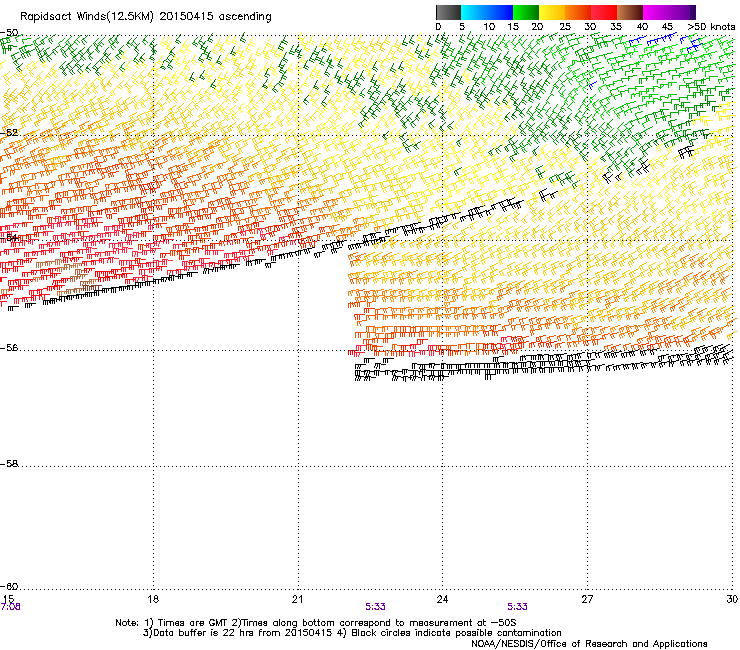Click the NOAA/NESDIS credit text
Screen dimensions: 740x650
[x=589, y=644]
